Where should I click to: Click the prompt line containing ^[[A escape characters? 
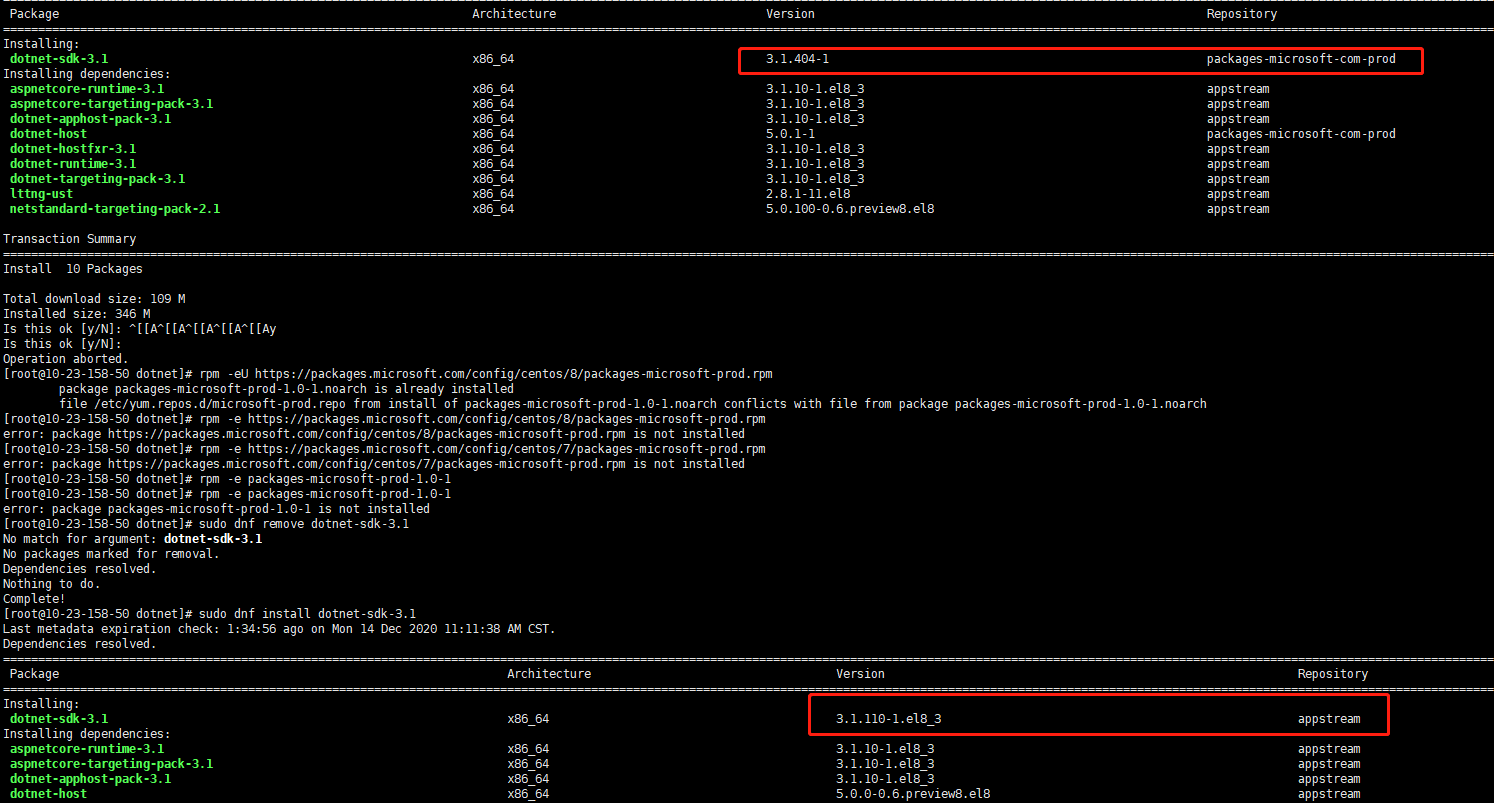click(x=140, y=329)
